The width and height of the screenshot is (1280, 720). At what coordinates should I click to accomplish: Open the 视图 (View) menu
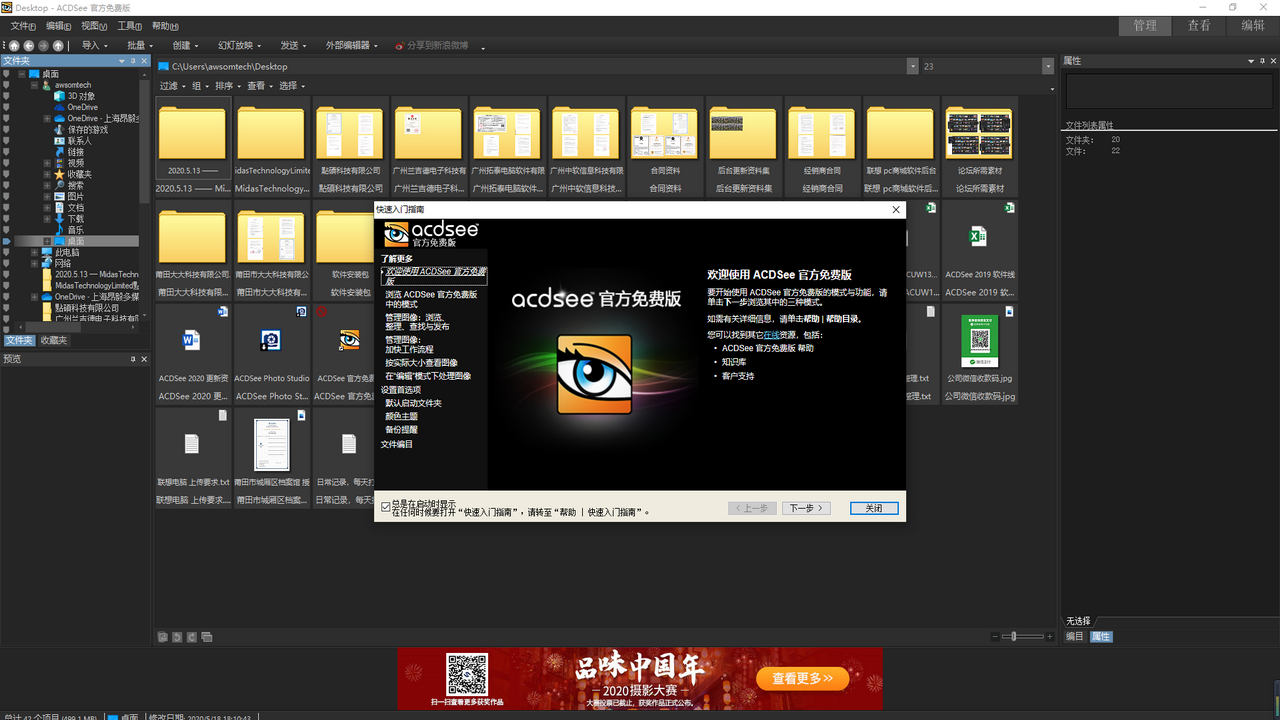pos(94,26)
